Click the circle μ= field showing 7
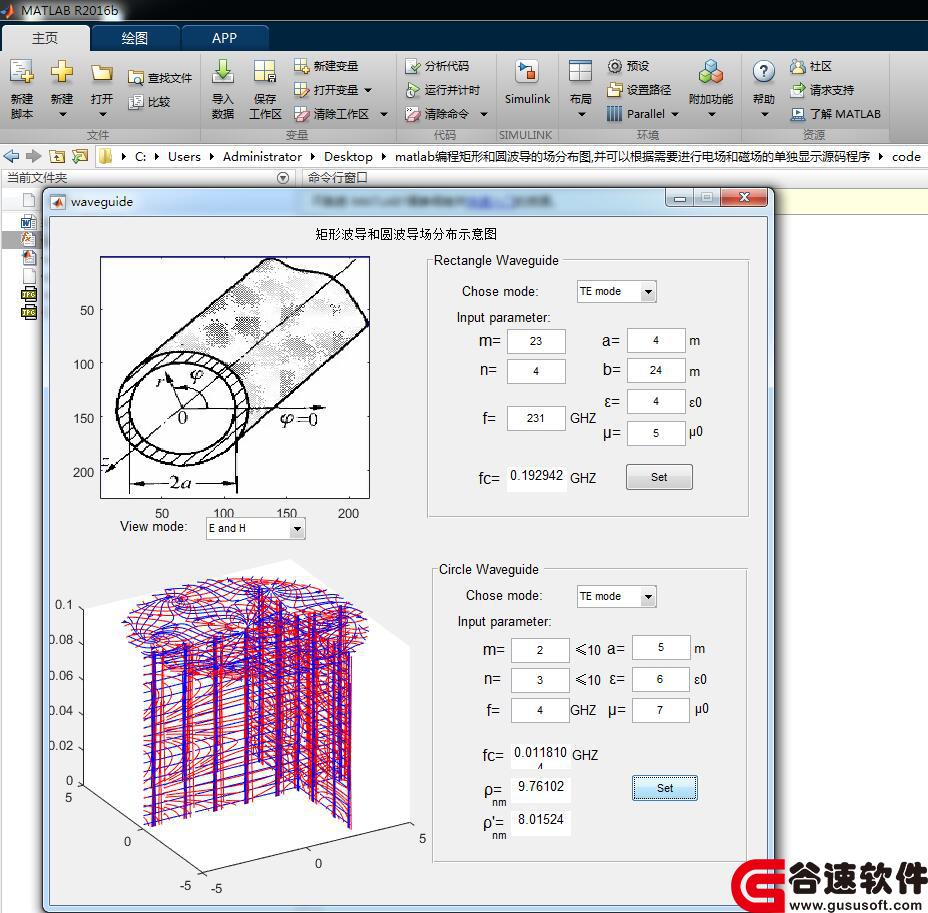Image resolution: width=928 pixels, height=913 pixels. click(x=660, y=710)
